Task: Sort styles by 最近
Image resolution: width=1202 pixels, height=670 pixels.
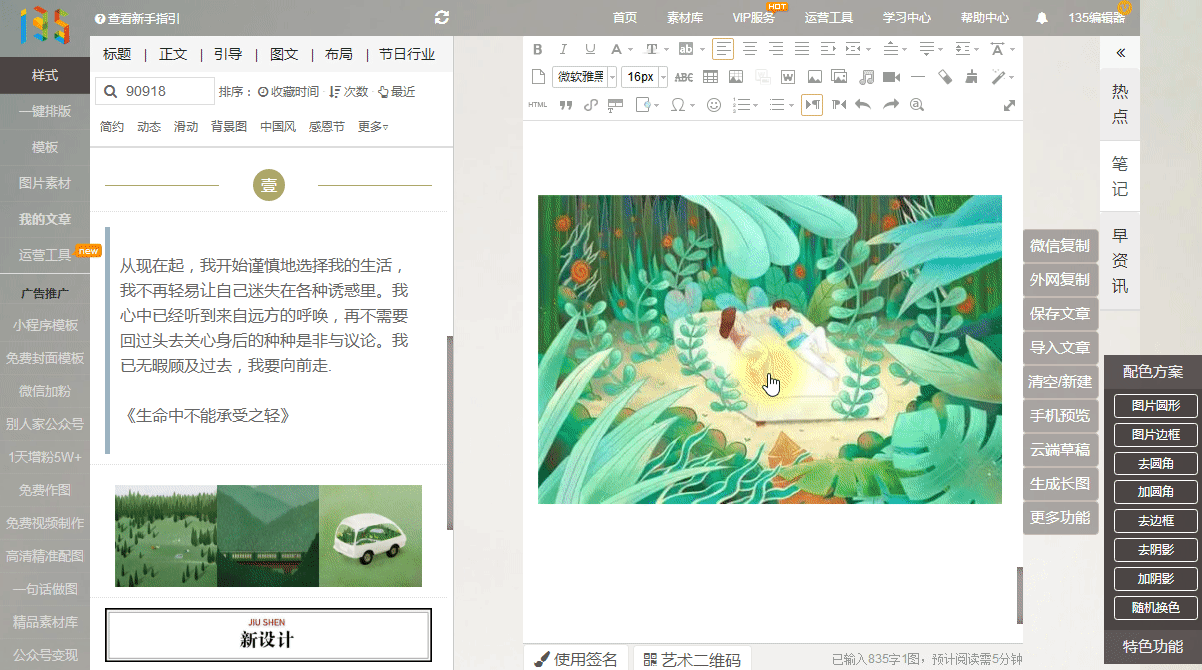Action: coord(397,92)
